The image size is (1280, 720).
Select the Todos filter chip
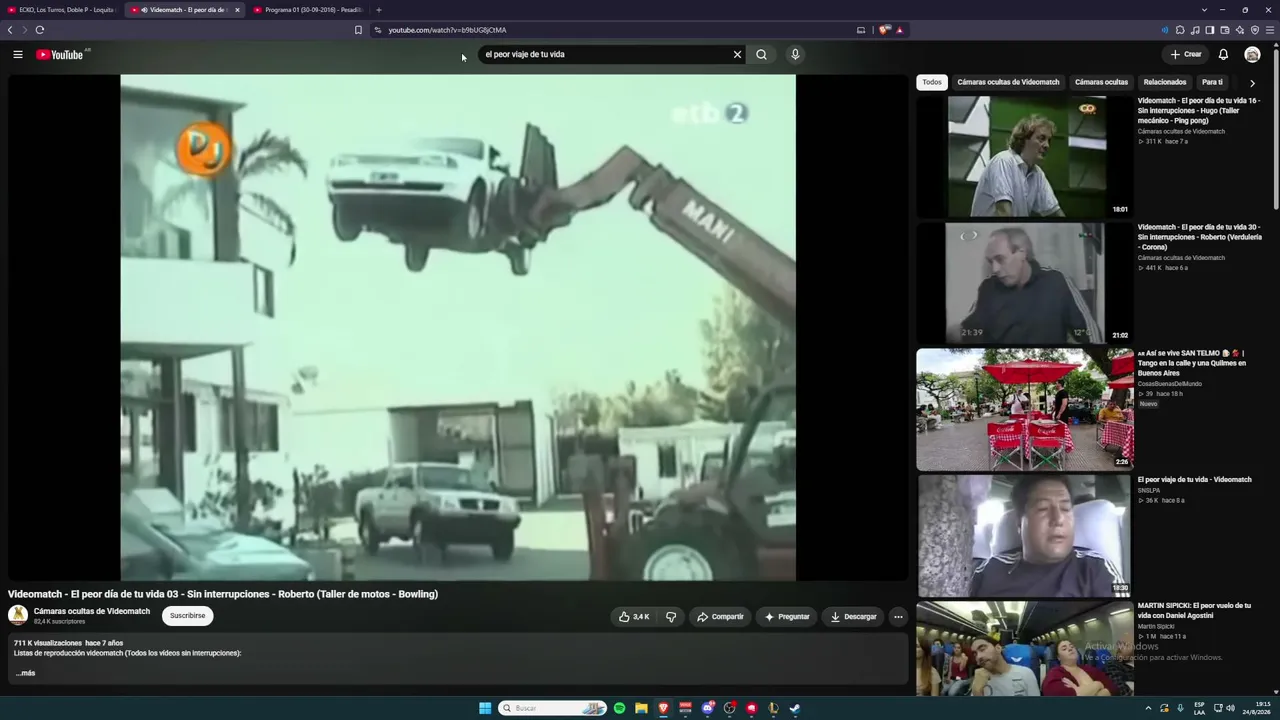pyautogui.click(x=932, y=82)
